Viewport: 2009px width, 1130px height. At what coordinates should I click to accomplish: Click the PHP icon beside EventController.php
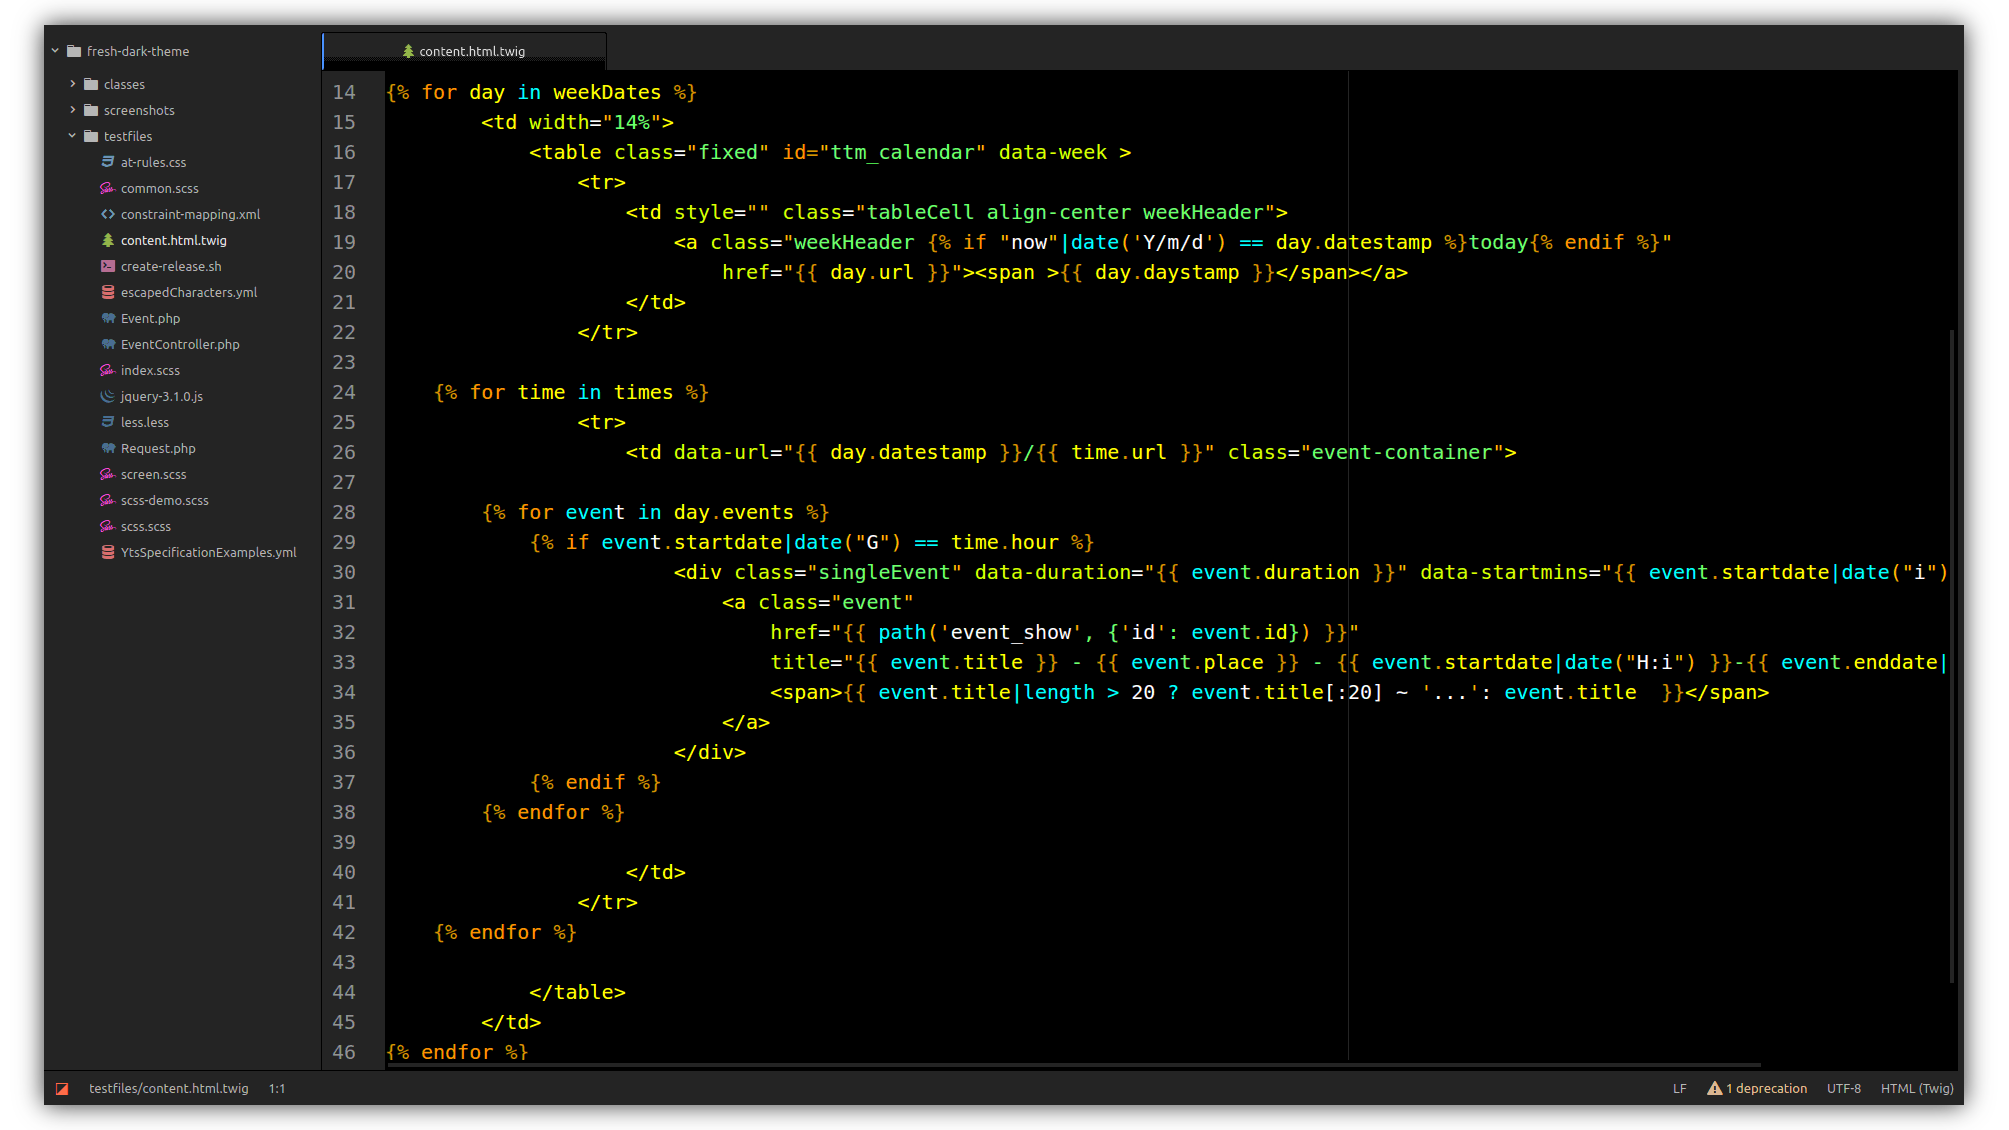click(x=108, y=344)
